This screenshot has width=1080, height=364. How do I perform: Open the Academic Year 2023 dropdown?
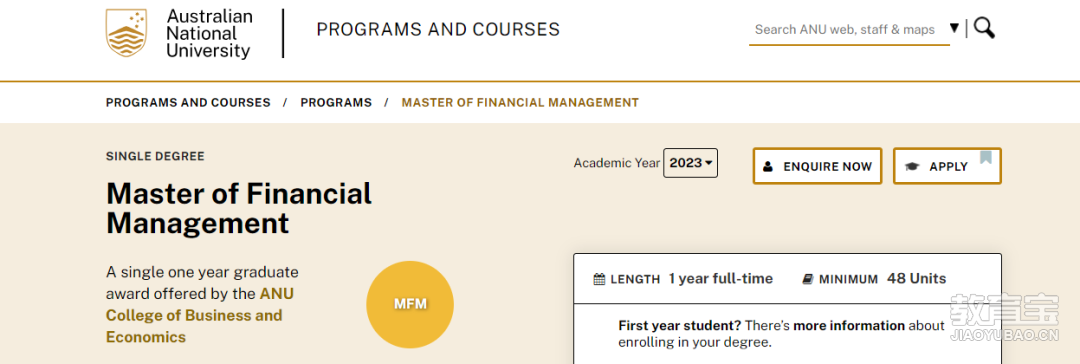pos(690,163)
